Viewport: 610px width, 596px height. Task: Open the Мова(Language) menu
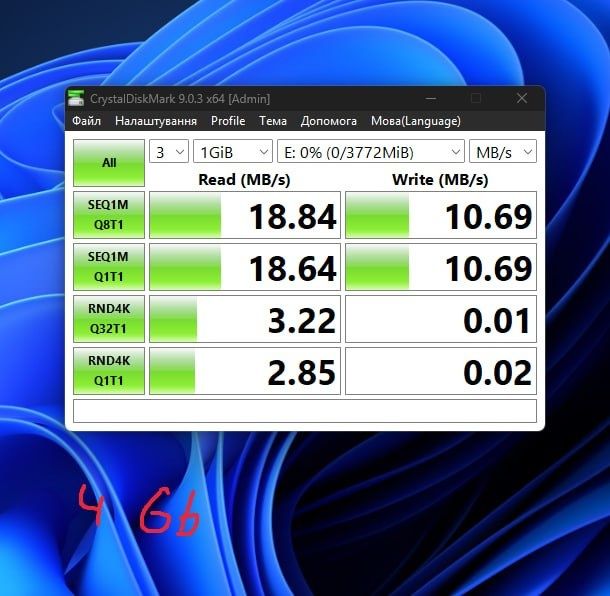point(416,121)
